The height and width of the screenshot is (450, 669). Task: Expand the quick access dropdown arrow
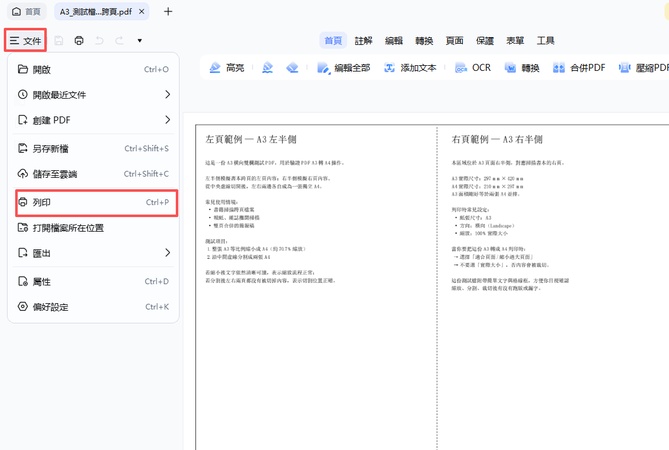pyautogui.click(x=140, y=41)
